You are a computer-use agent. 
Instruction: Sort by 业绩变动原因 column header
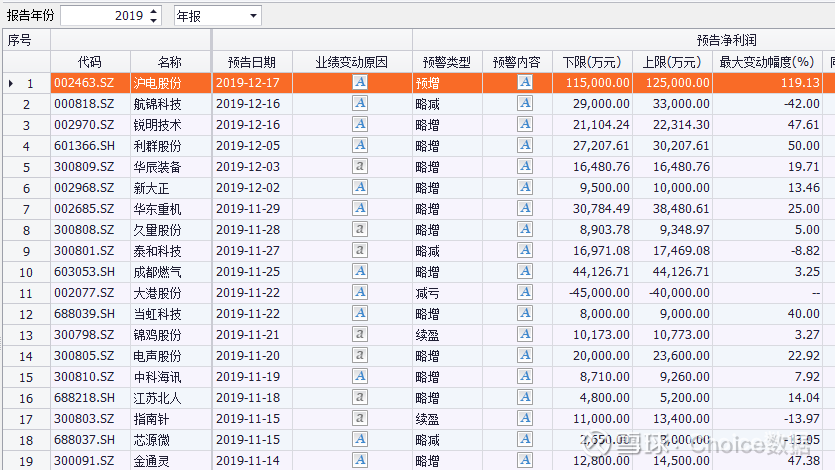(x=352, y=62)
